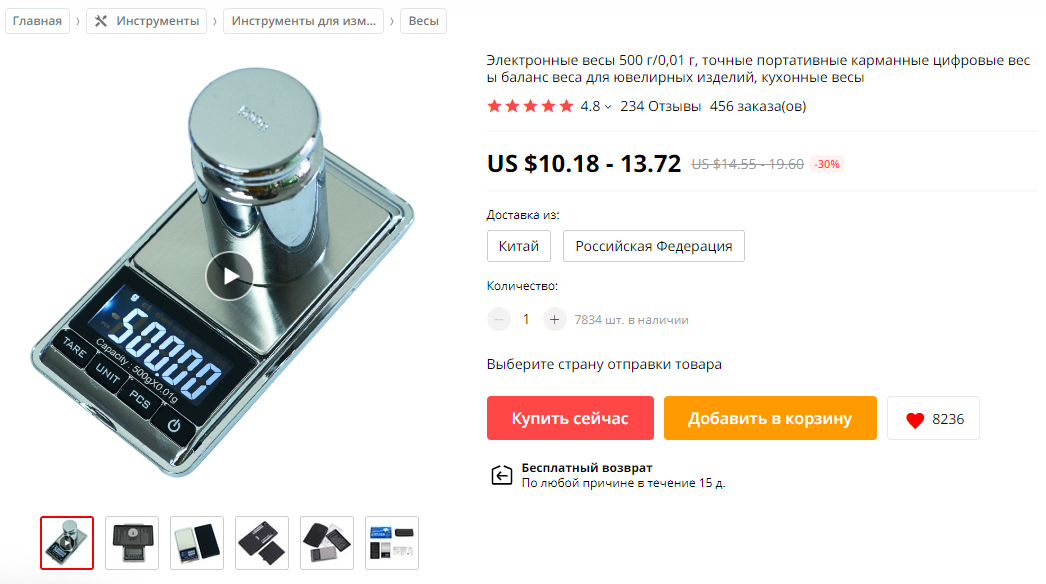
Task: Open the Весы breadcrumb category
Action: (x=424, y=21)
